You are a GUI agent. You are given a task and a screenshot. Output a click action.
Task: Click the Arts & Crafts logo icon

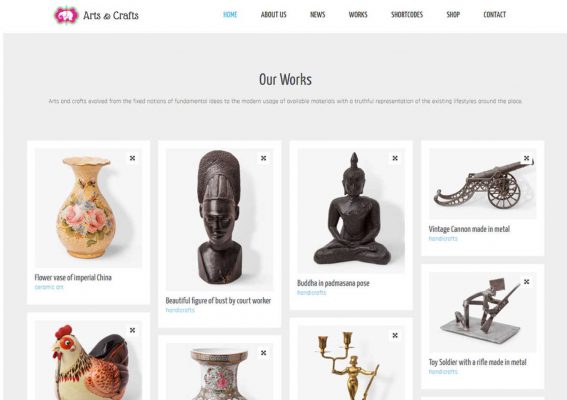click(x=66, y=16)
